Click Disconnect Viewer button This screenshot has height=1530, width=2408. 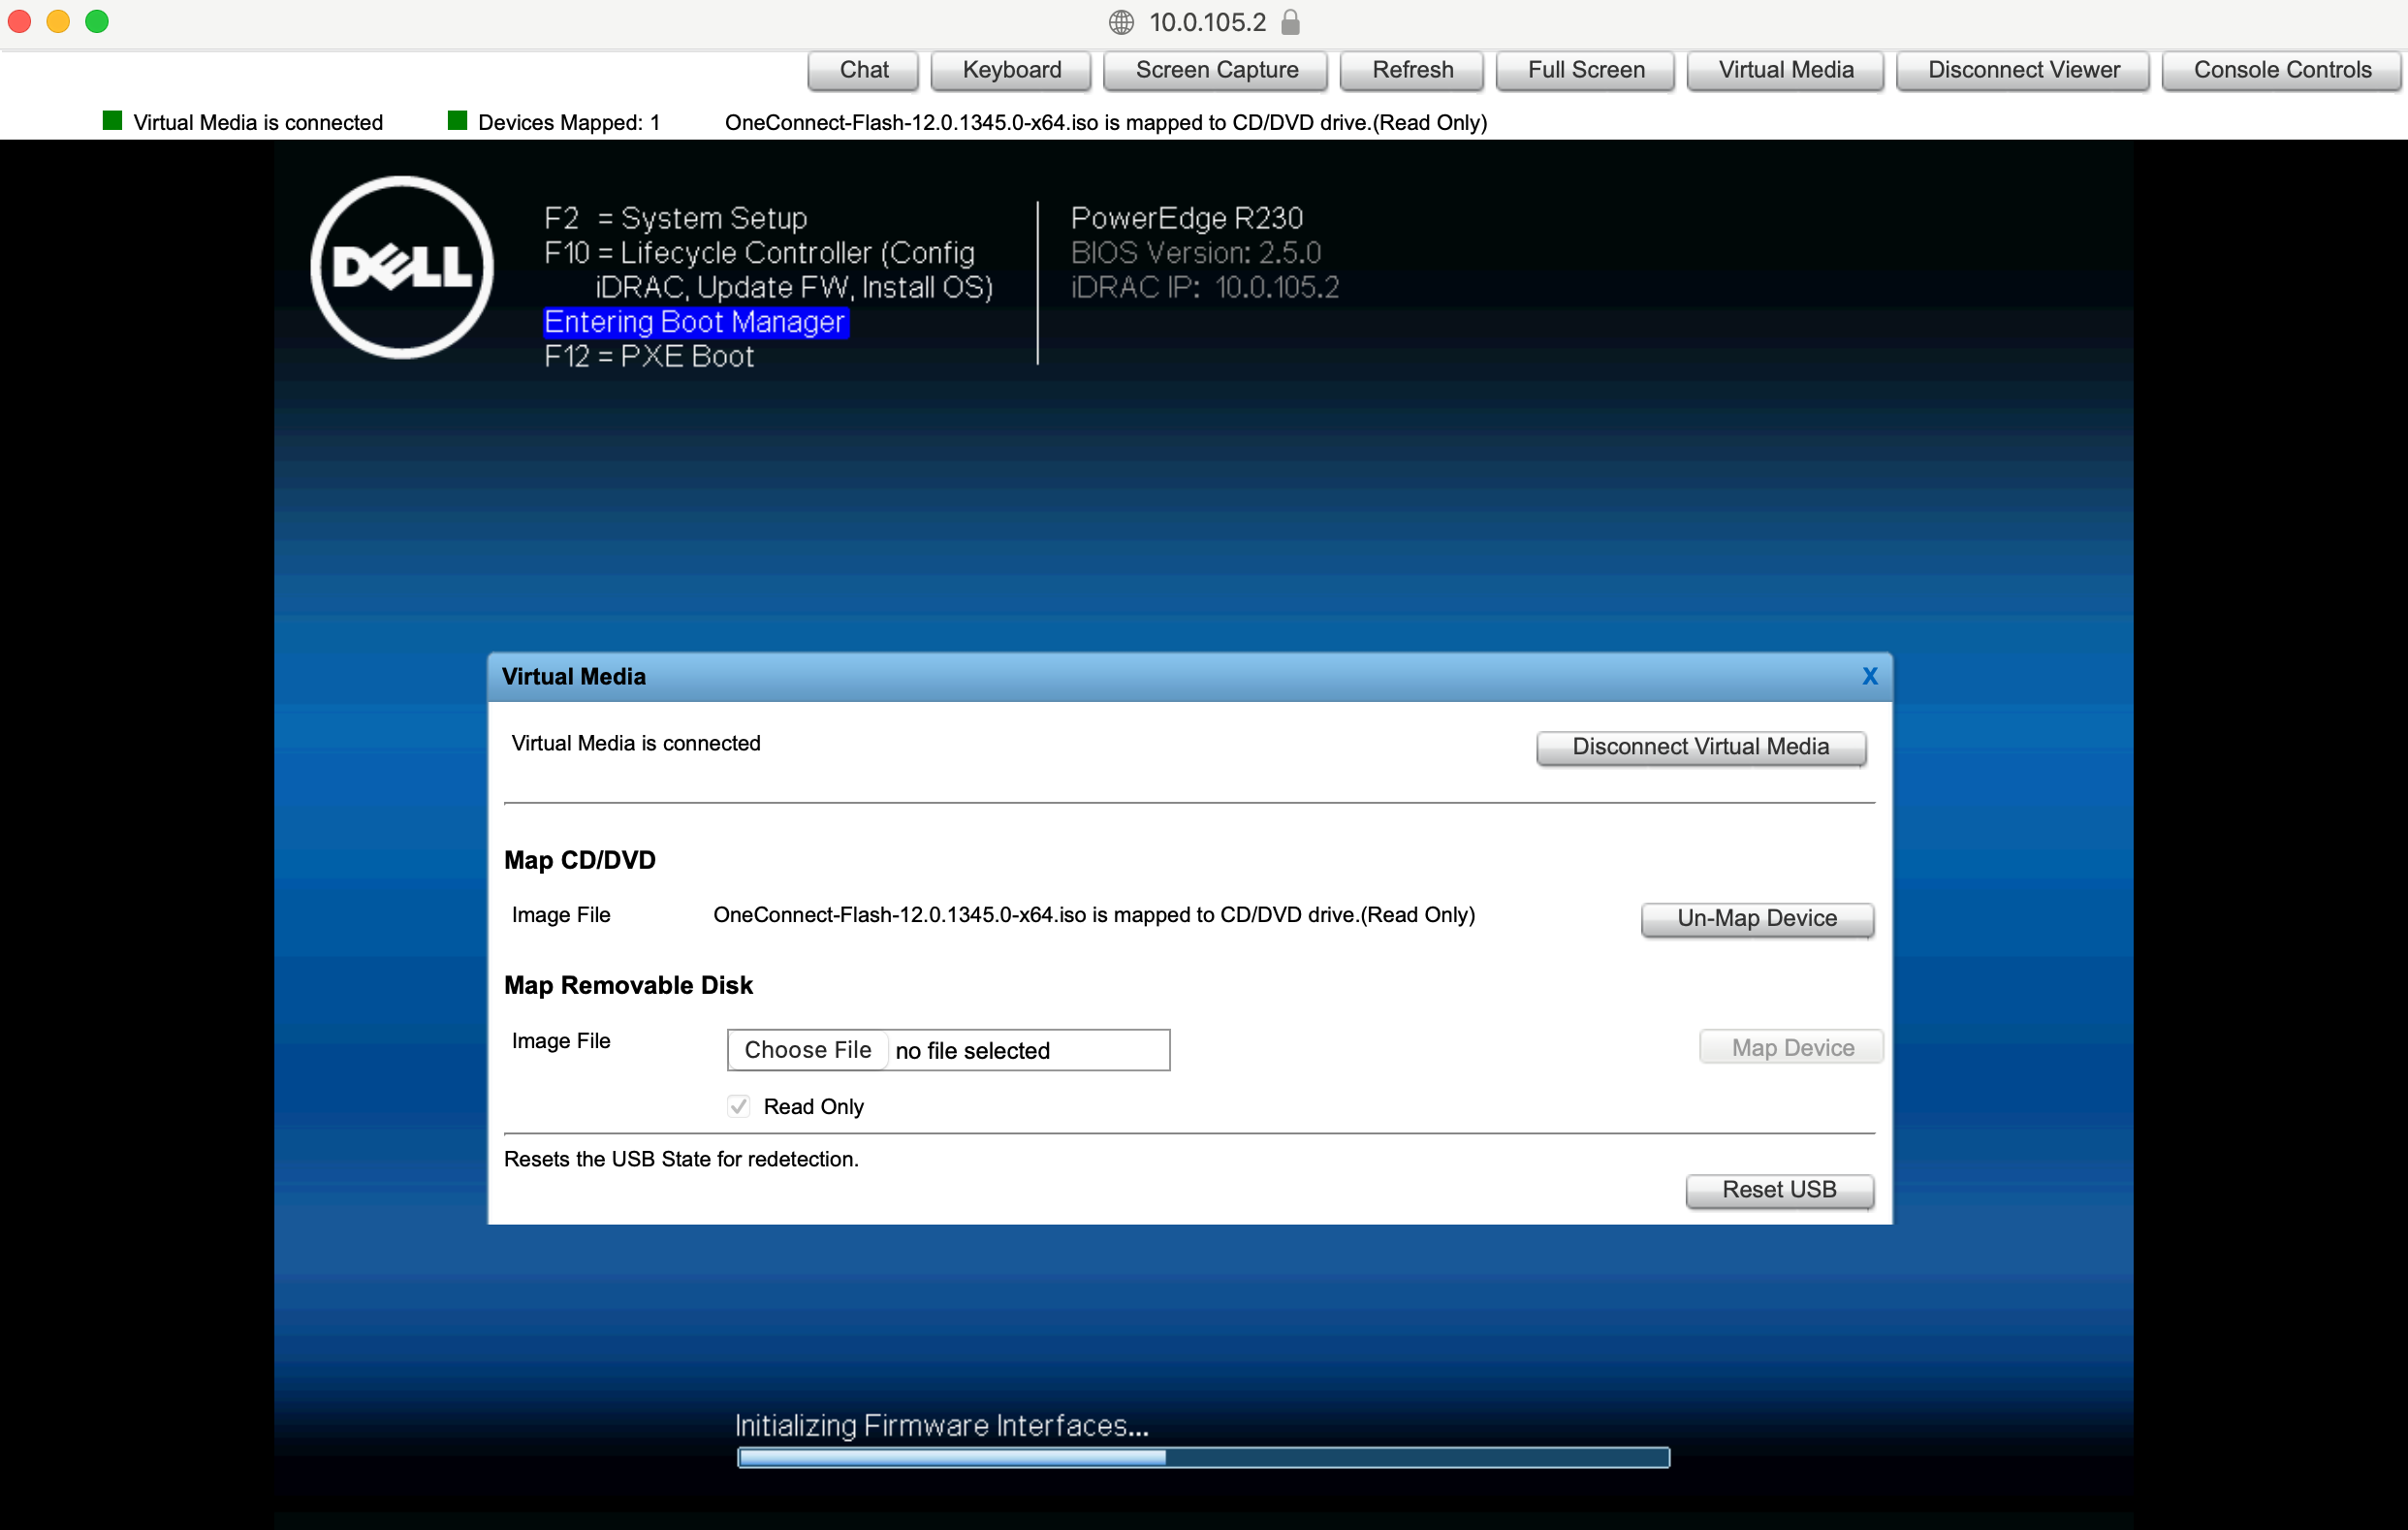[2023, 70]
